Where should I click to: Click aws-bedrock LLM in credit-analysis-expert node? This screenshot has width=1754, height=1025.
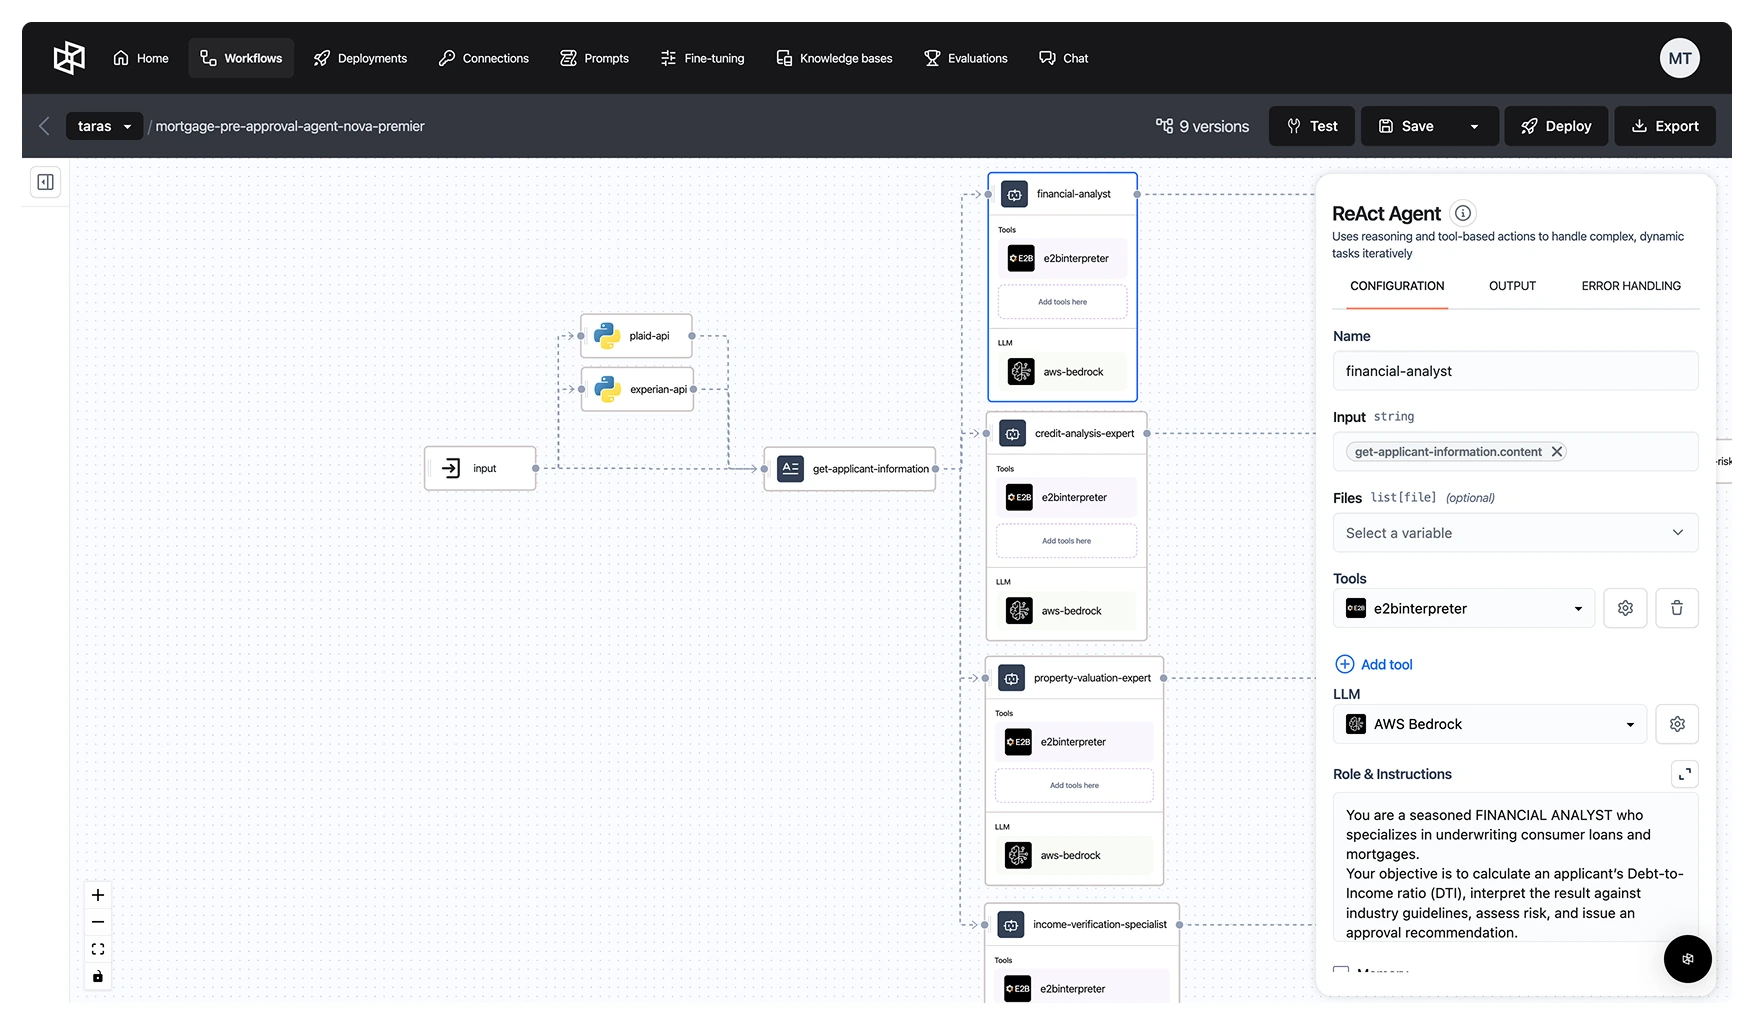click(1066, 611)
